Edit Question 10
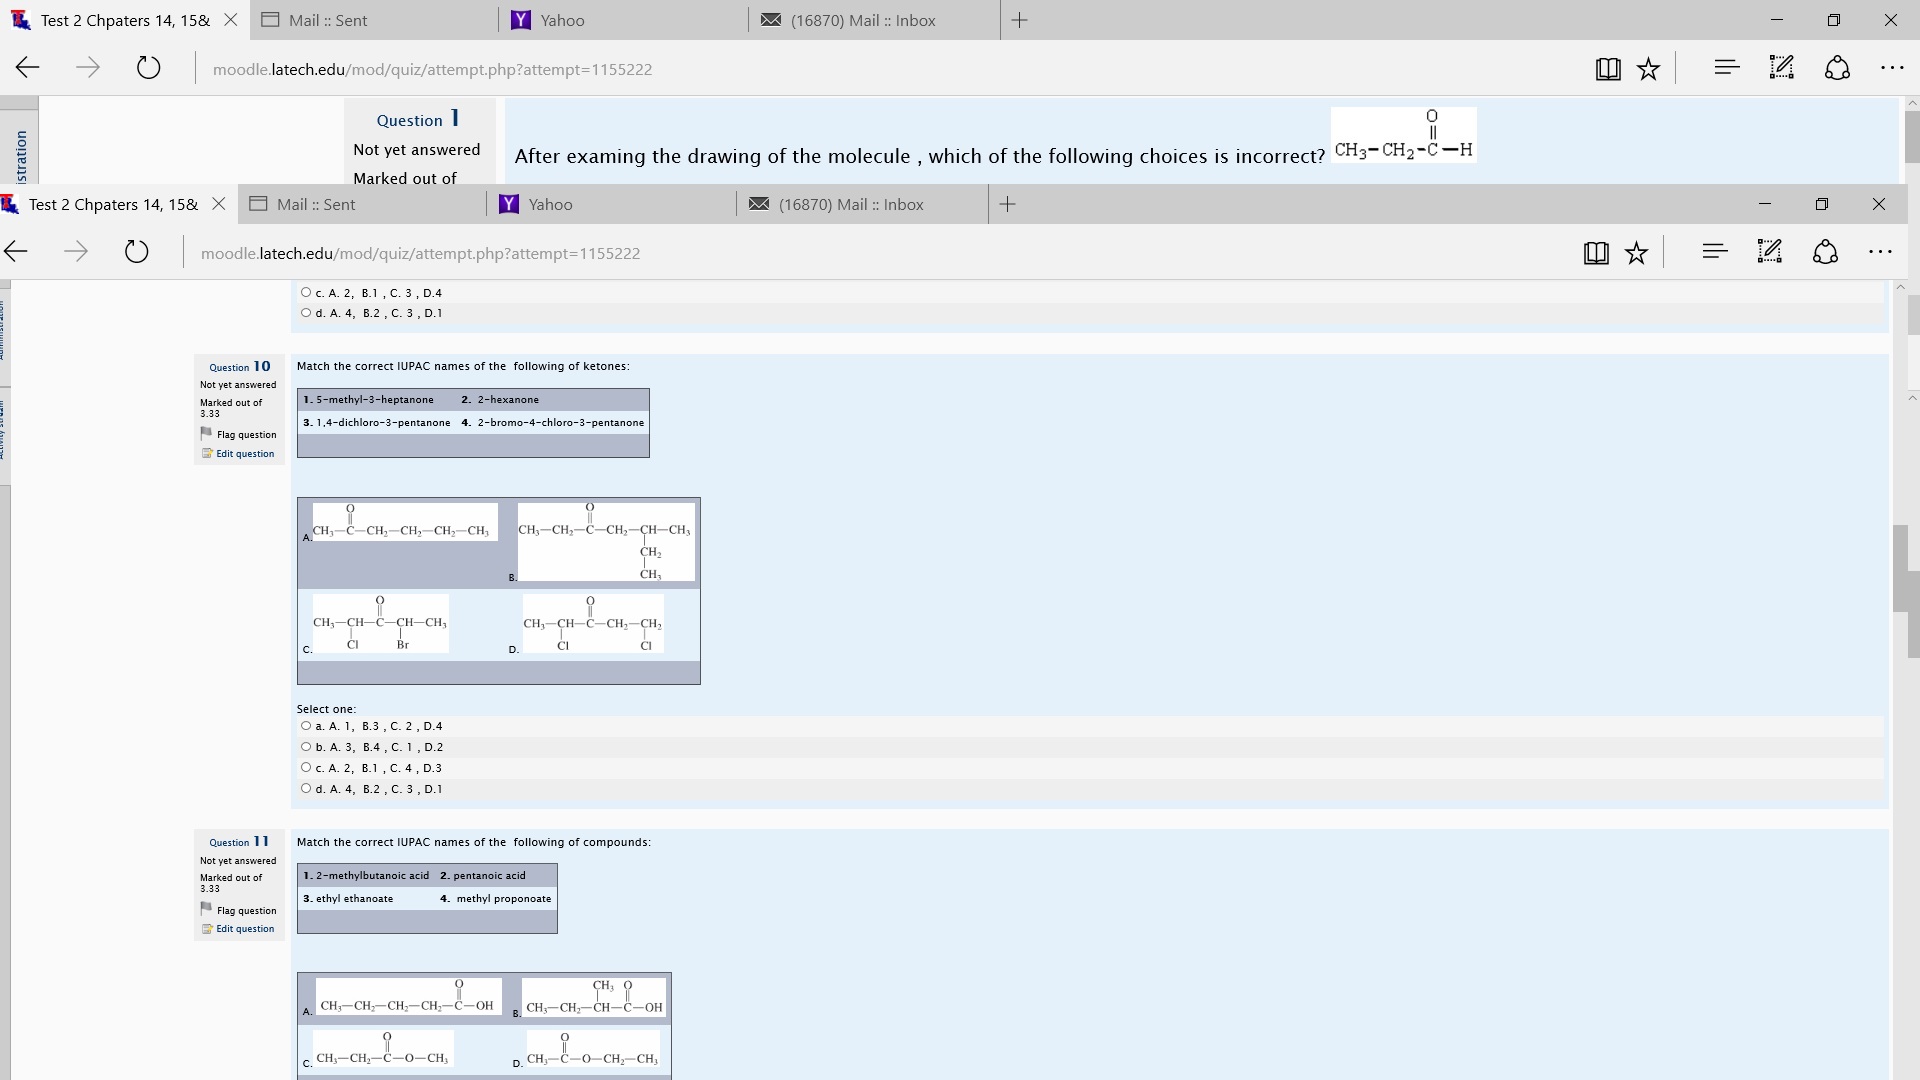Viewport: 1920px width, 1080px height. [245, 454]
